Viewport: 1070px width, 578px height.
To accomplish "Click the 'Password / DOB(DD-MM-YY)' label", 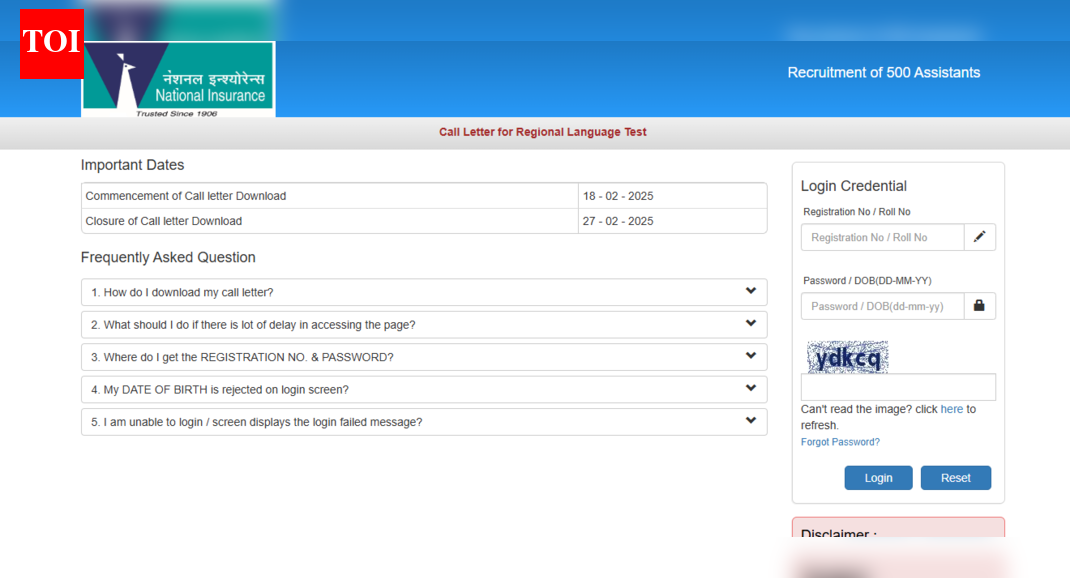I will pos(867,280).
